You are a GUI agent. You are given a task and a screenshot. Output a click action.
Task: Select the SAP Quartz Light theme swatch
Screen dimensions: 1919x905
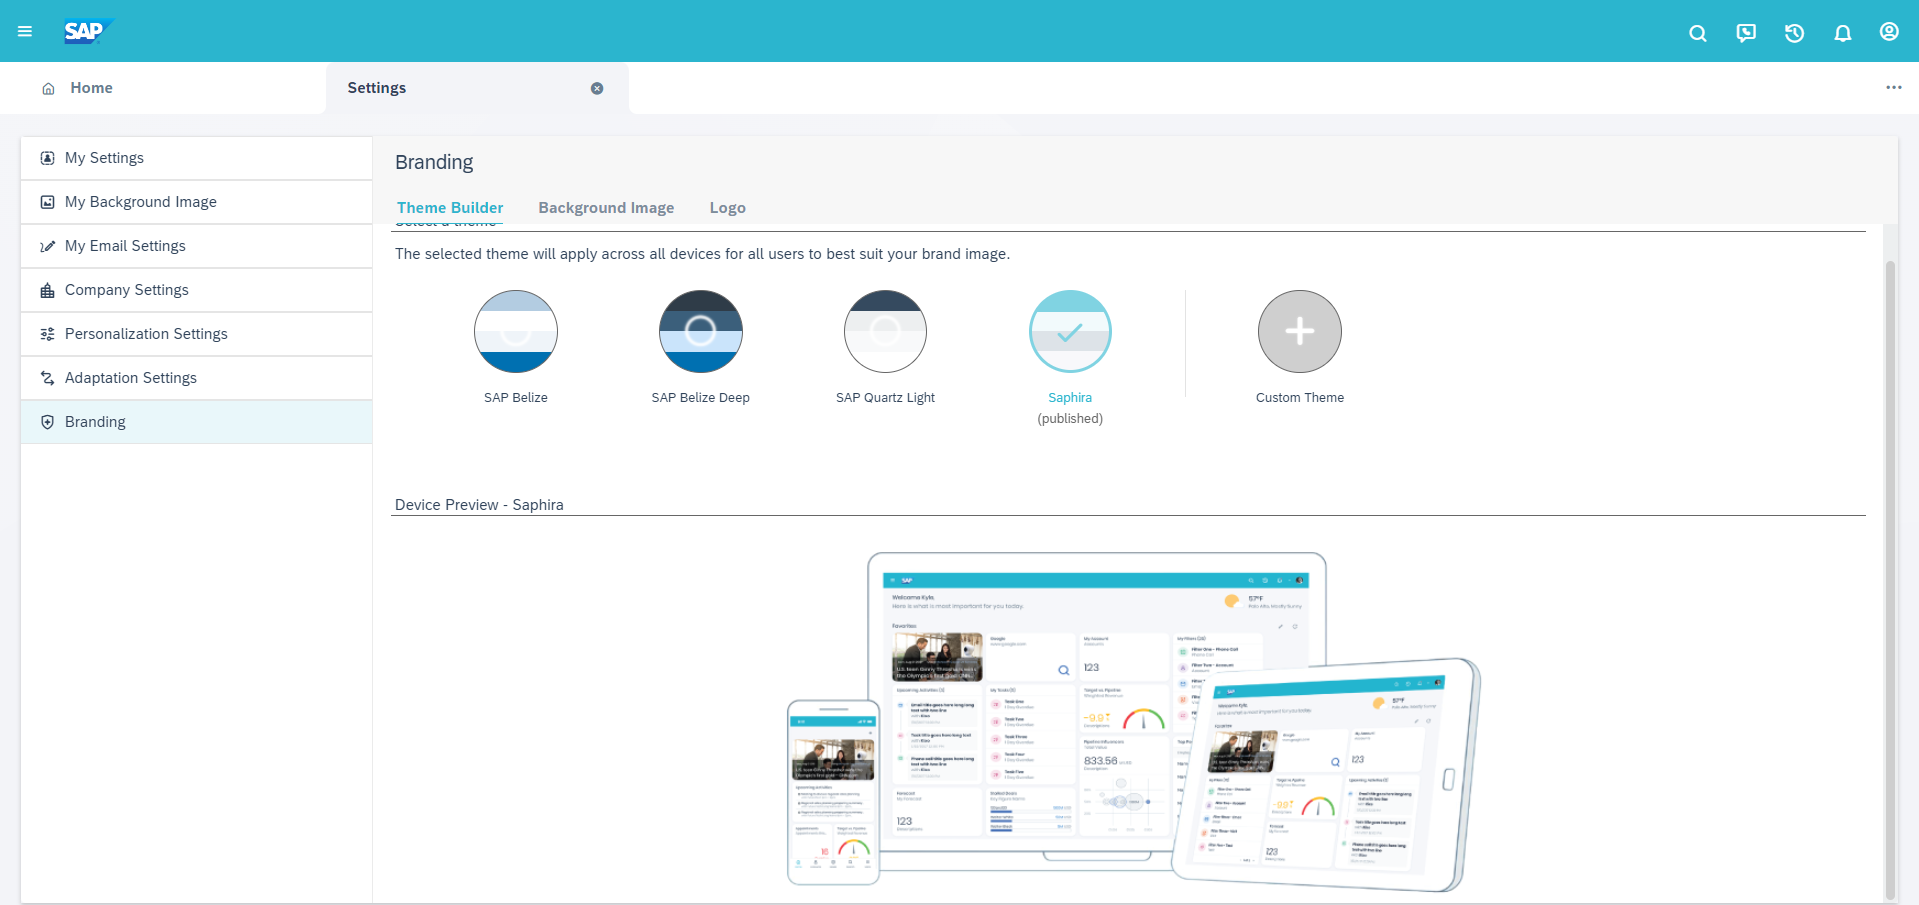(885, 331)
